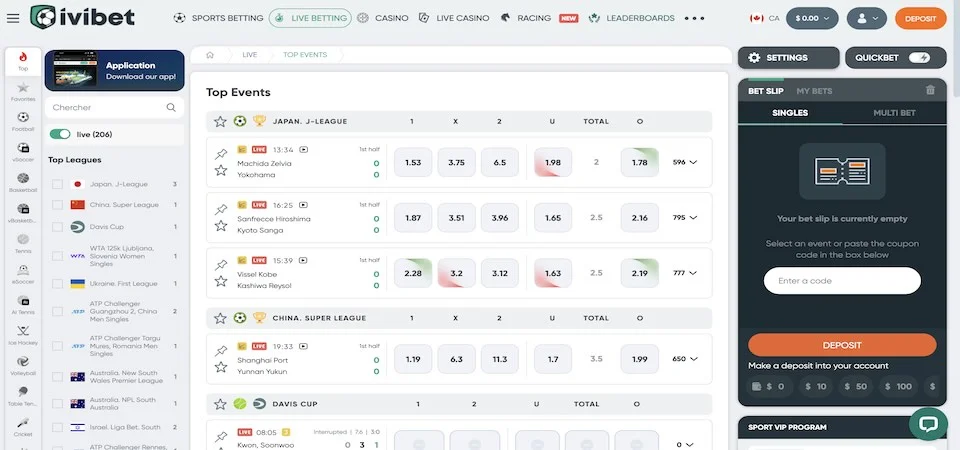Expand 596 markets for Machida Zelvia

[x=685, y=162]
